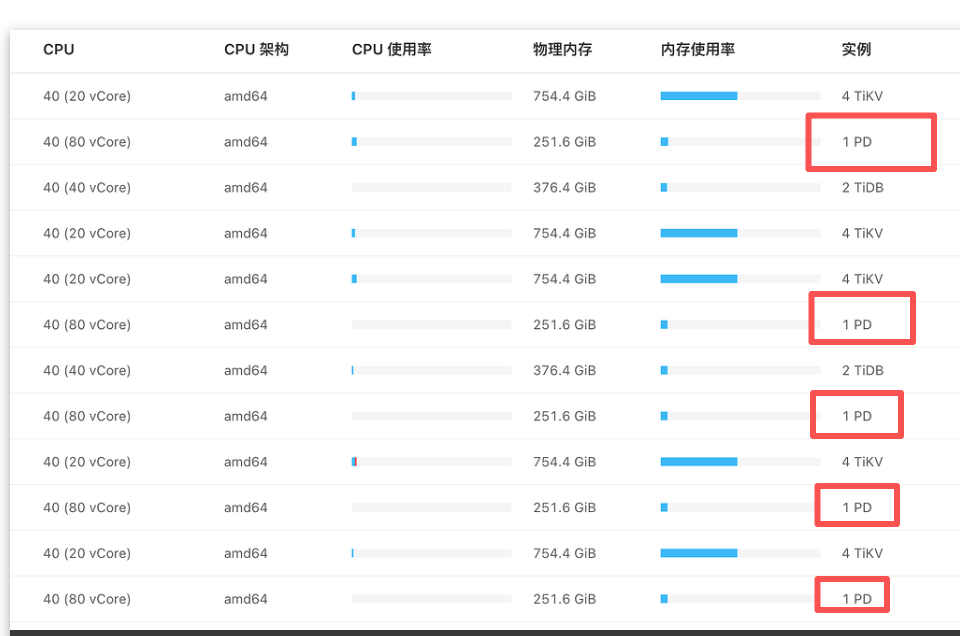
Task: Select 376.4 GiB in TiDB row with empty CPU bar
Action: click(564, 187)
